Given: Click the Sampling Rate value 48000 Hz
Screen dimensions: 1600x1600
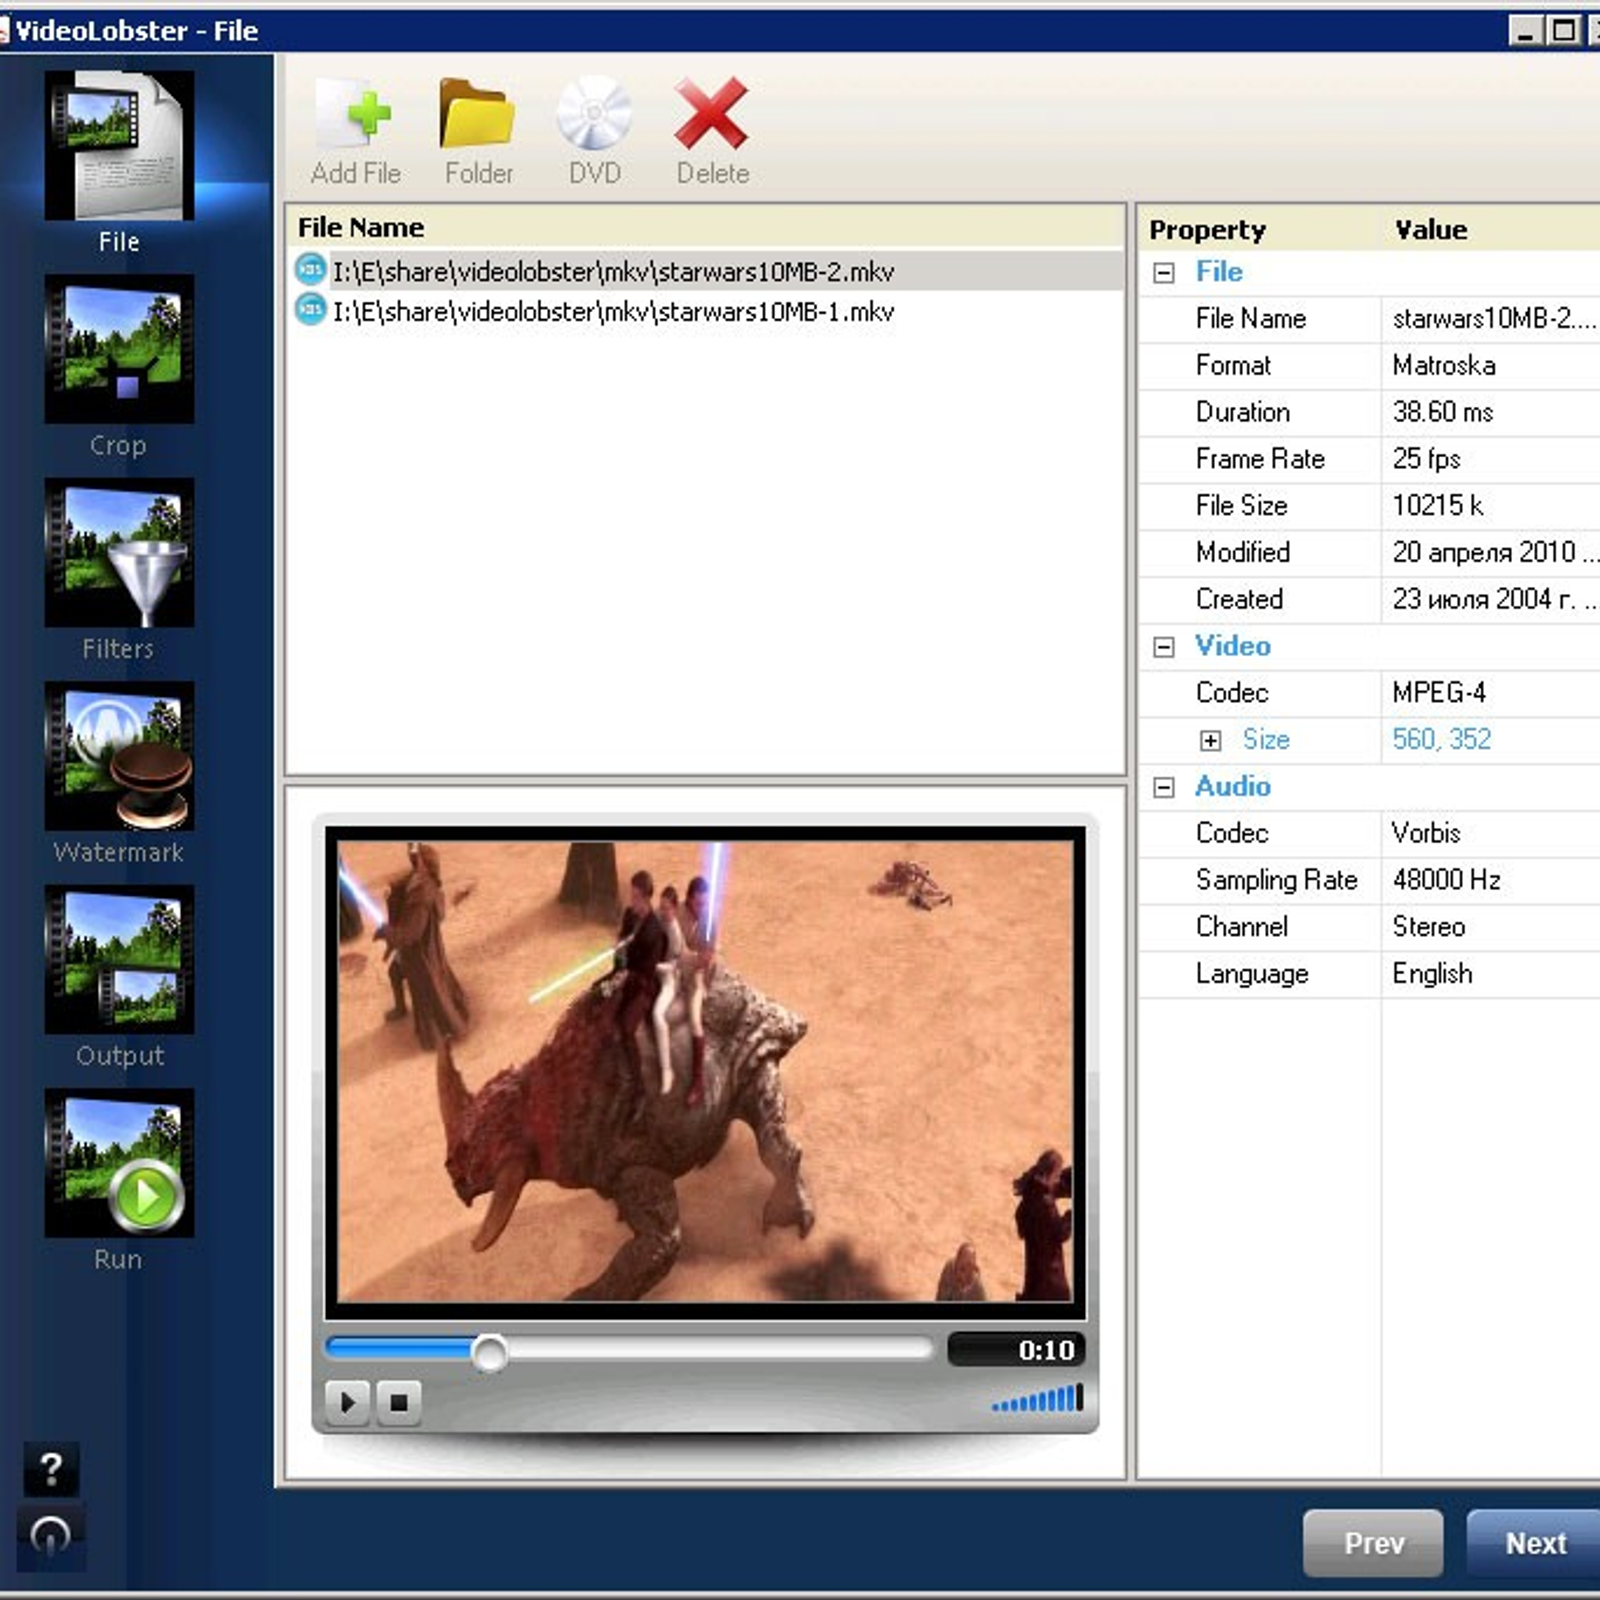Looking at the screenshot, I should (x=1446, y=879).
